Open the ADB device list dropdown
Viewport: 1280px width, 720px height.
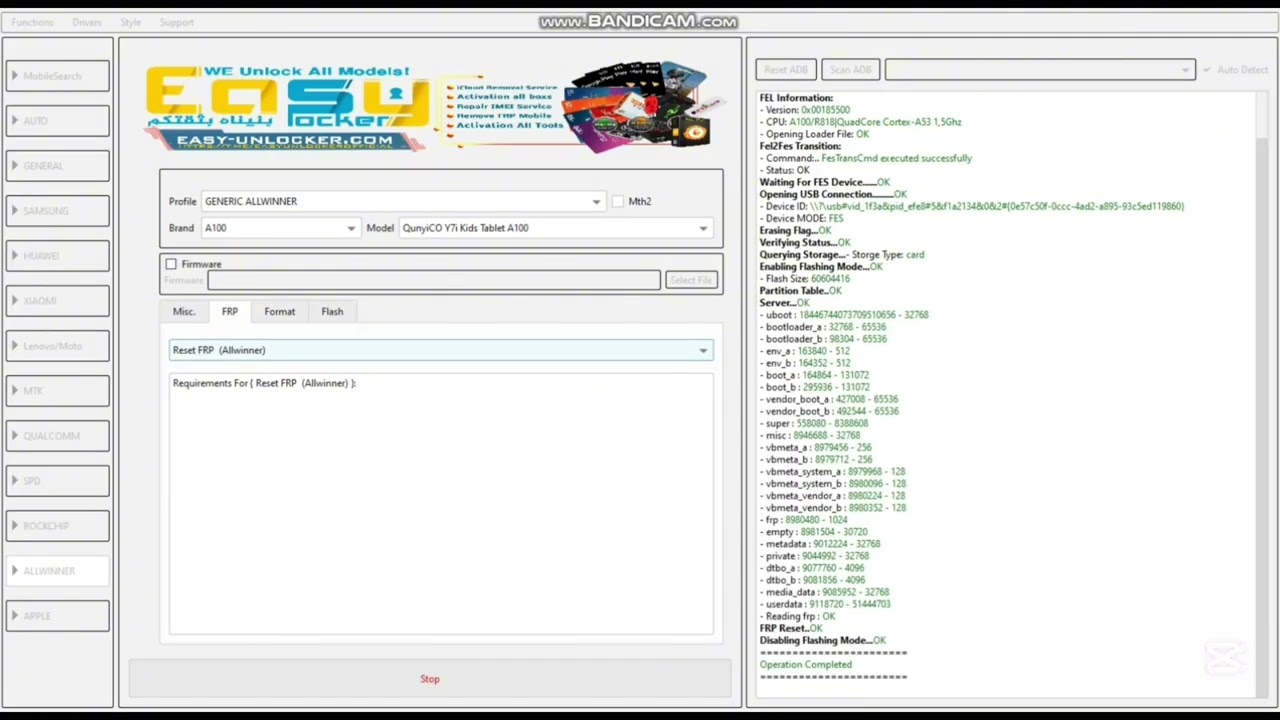tap(1040, 70)
